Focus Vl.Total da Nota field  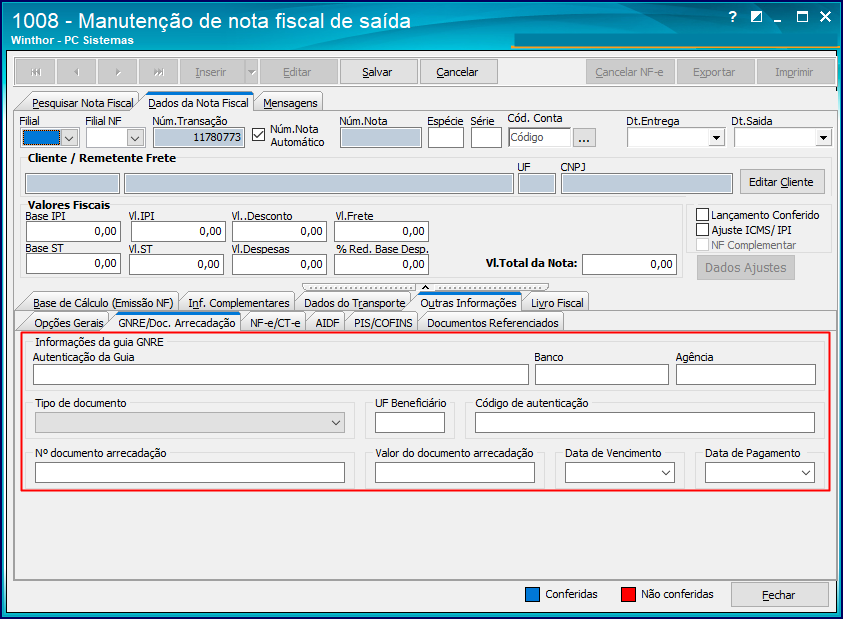click(629, 264)
